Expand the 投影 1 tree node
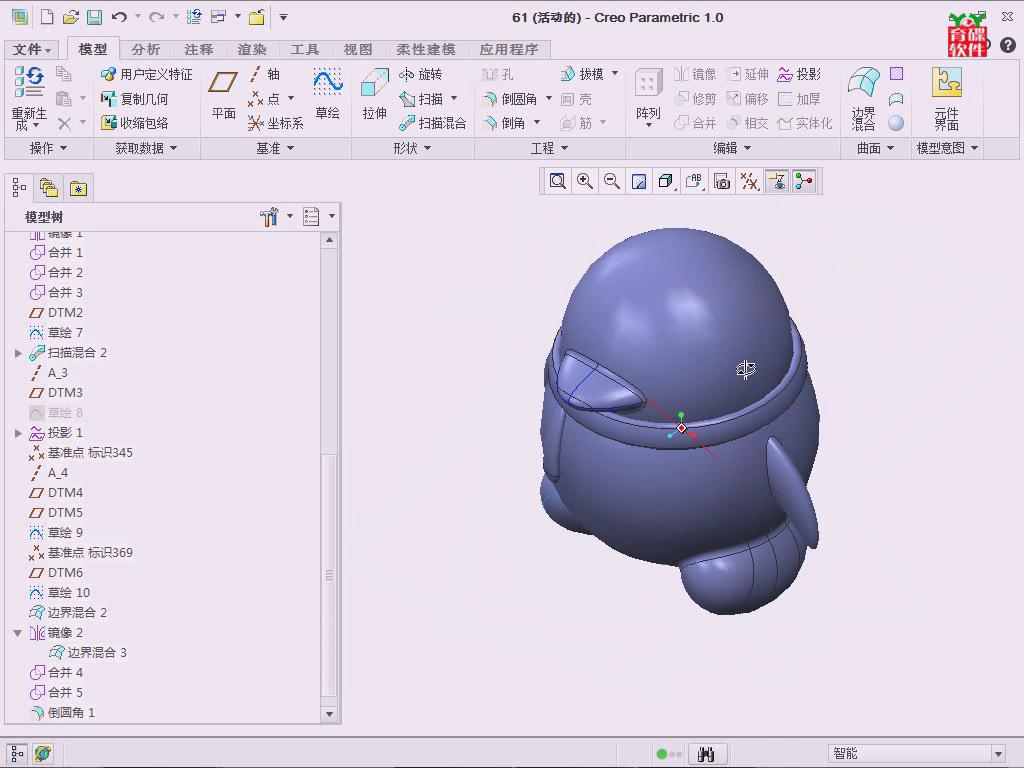Image resolution: width=1024 pixels, height=768 pixels. (x=18, y=433)
